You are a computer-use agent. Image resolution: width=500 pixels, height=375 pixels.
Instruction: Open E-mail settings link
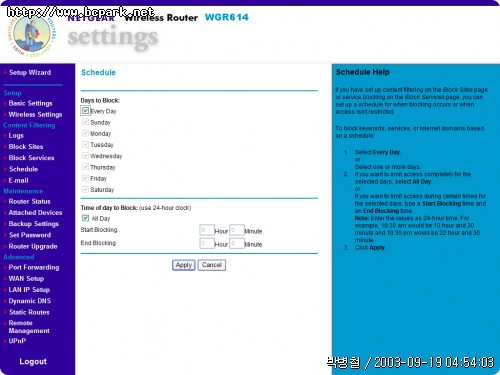click(18, 181)
